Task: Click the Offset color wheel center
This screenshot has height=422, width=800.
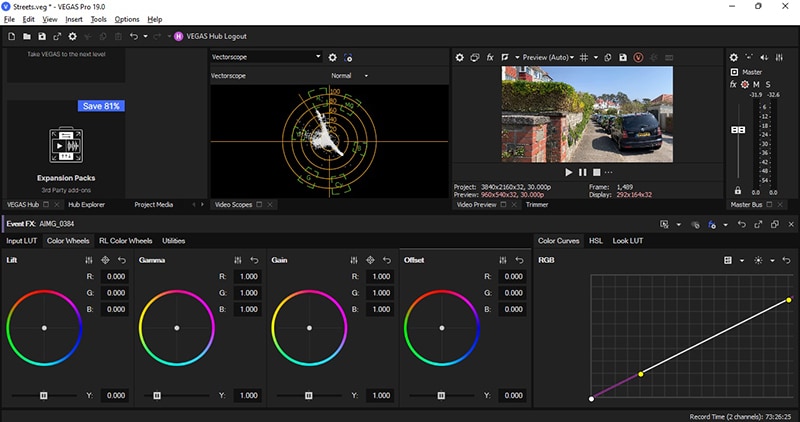Action: (442, 328)
